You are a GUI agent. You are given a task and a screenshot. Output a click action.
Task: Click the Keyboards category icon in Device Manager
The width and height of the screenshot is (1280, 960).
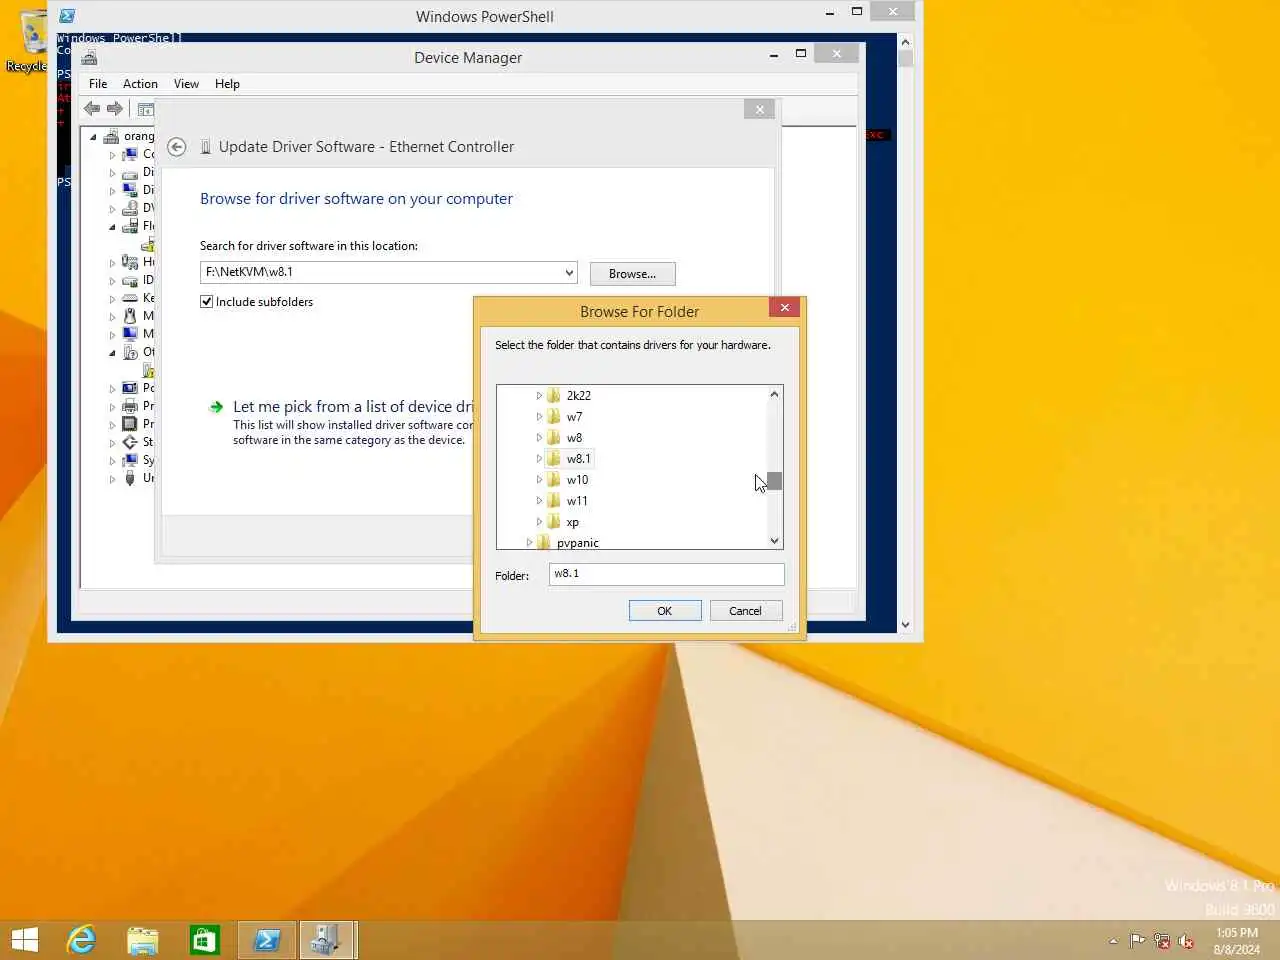pos(130,298)
